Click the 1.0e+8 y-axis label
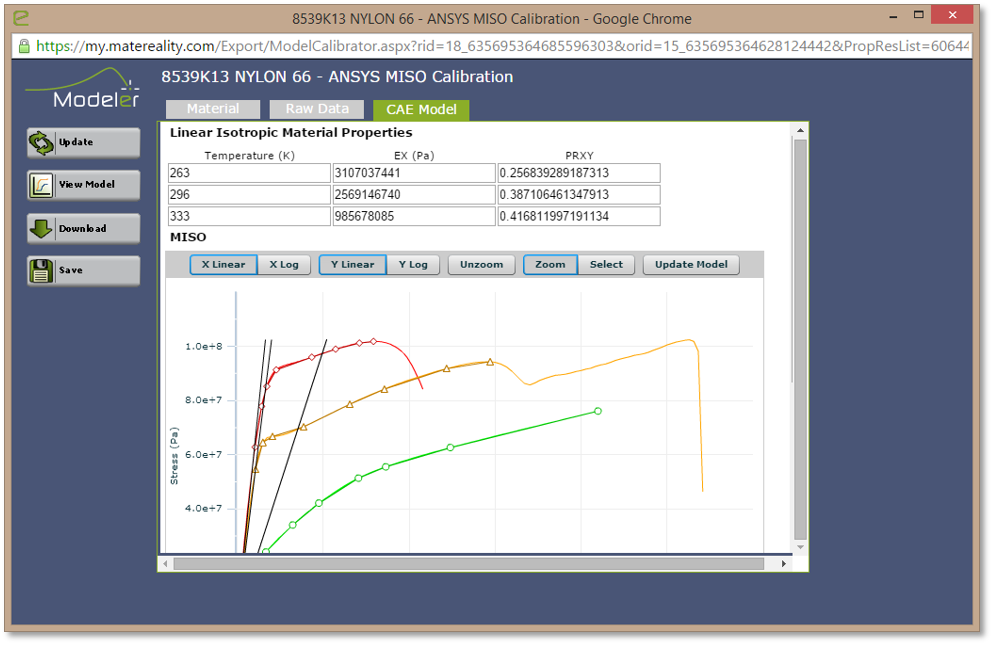The width and height of the screenshot is (993, 645). point(204,347)
